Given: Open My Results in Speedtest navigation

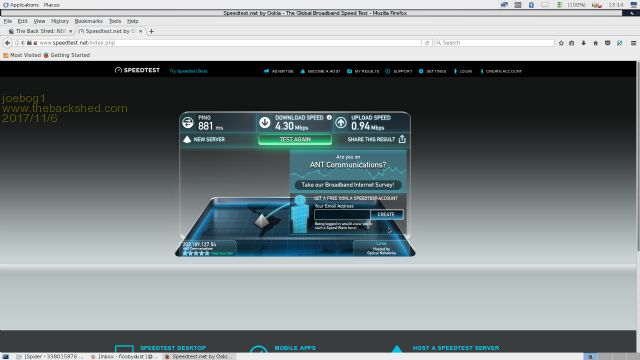Looking at the screenshot, I should (x=363, y=71).
